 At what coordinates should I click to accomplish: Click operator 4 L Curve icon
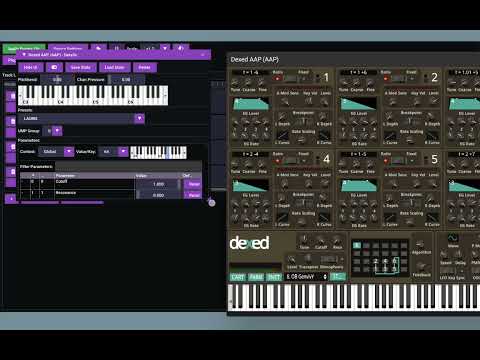283,217
